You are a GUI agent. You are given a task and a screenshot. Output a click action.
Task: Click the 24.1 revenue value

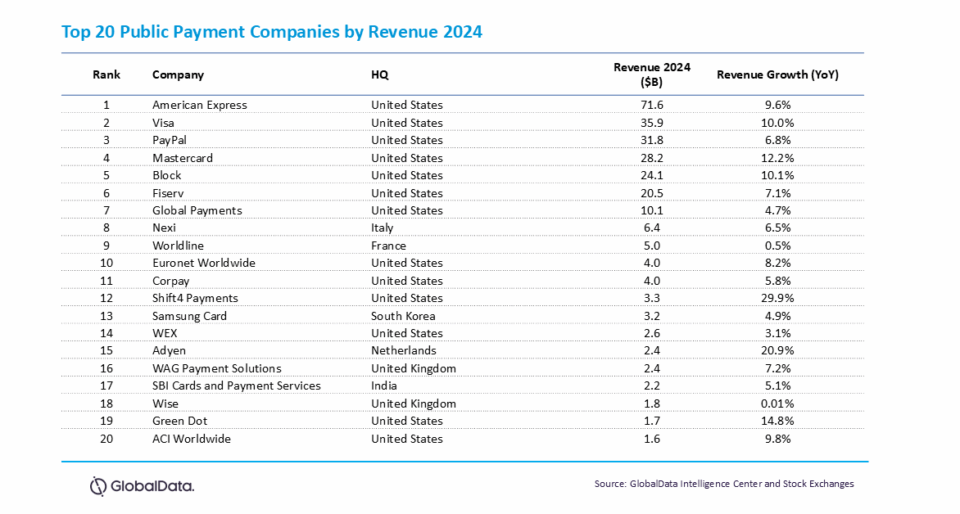click(x=652, y=175)
